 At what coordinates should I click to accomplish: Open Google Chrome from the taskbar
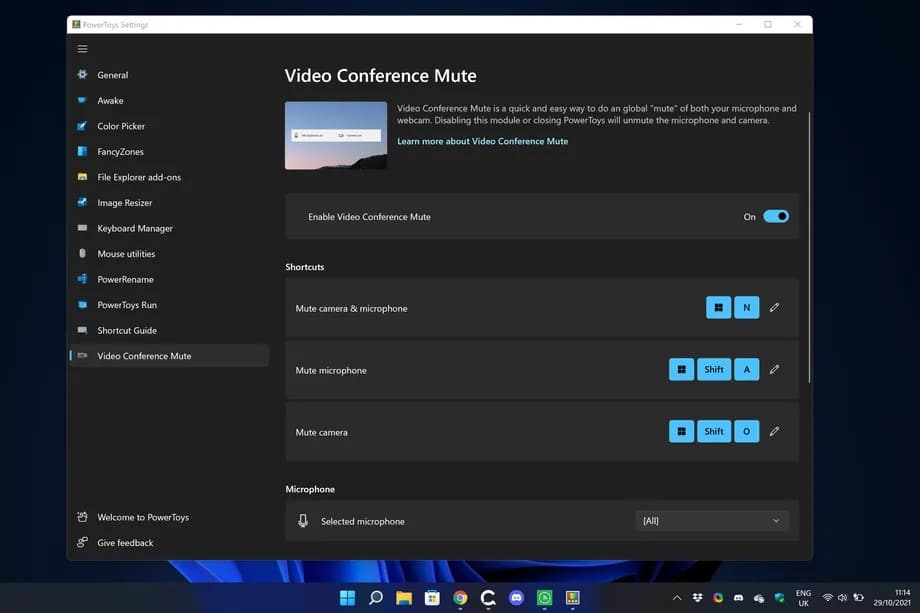click(460, 598)
